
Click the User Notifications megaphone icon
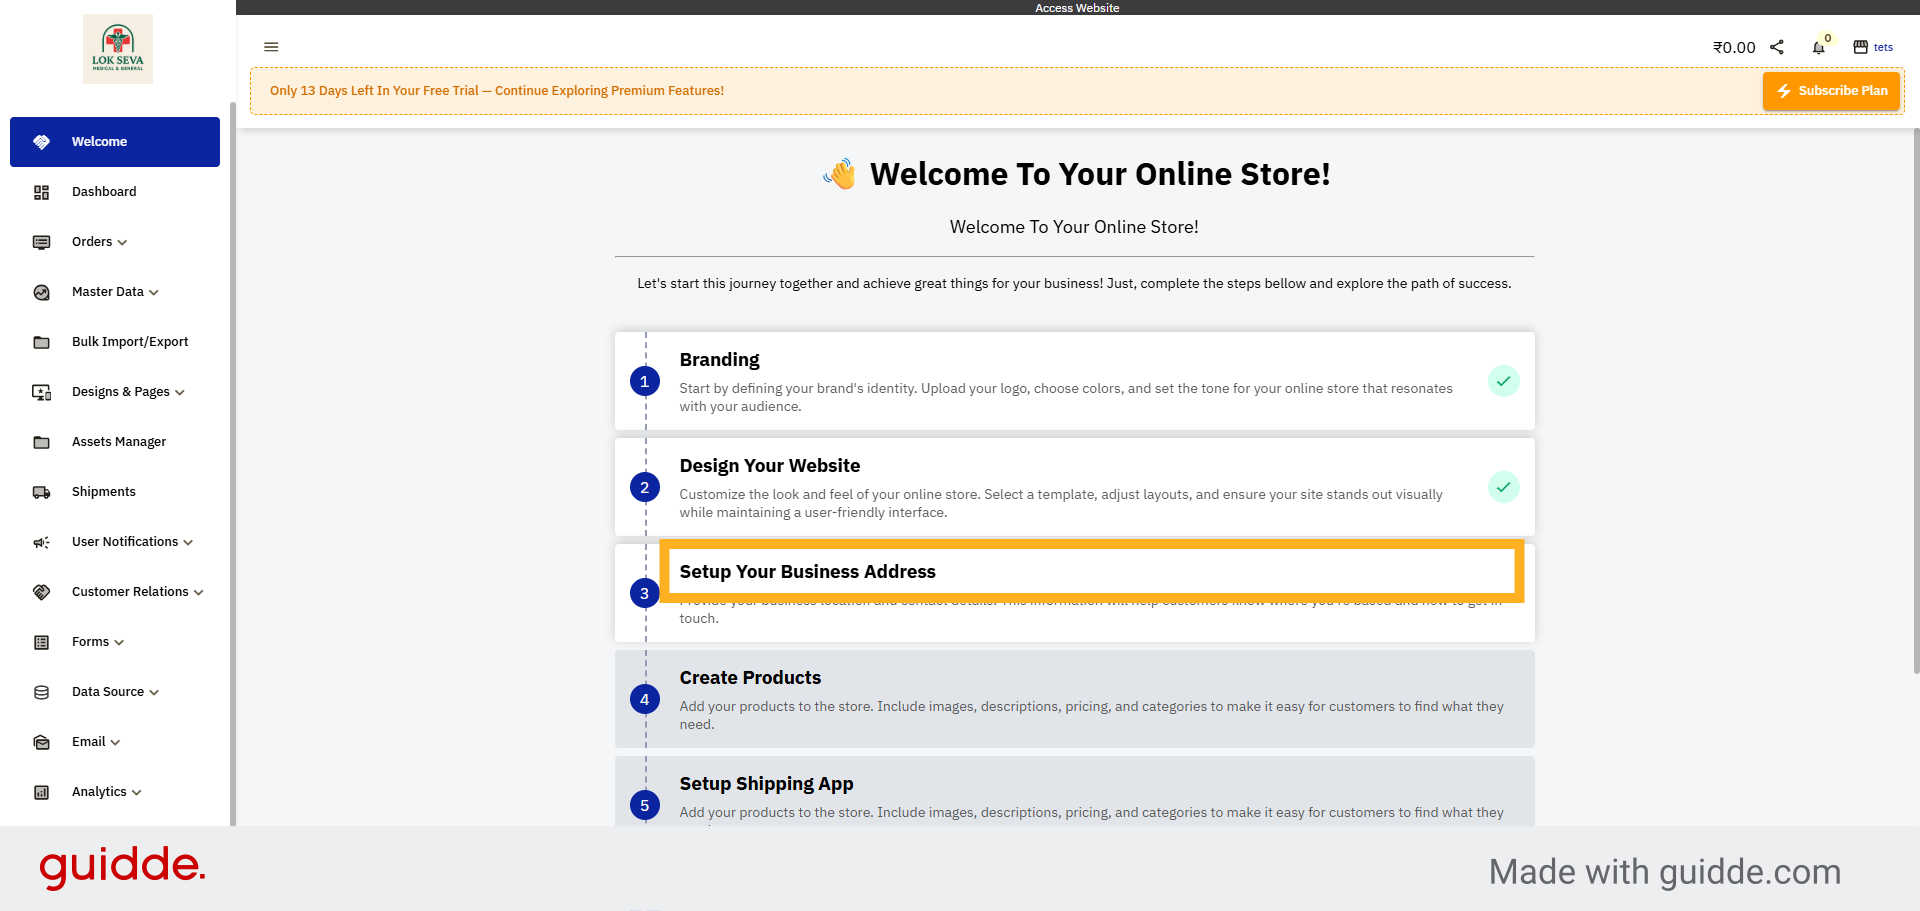pyautogui.click(x=41, y=542)
